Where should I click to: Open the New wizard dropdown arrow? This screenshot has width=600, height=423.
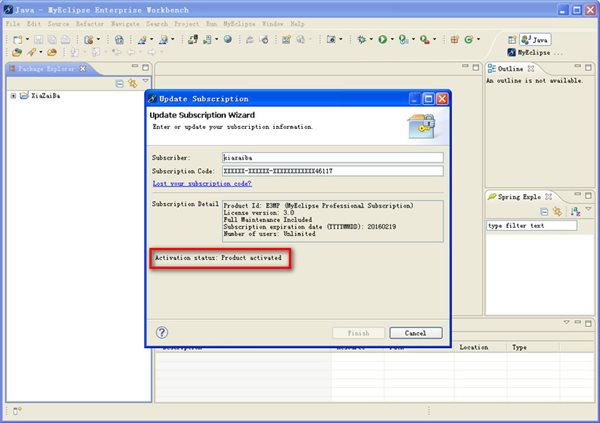click(27, 39)
